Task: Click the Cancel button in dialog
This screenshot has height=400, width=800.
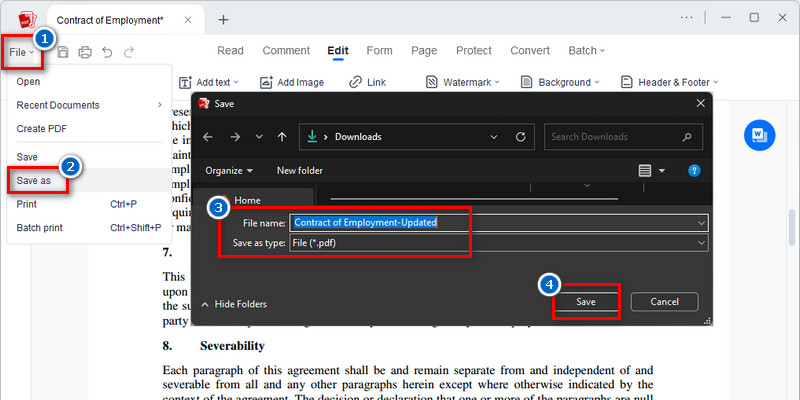Action: 664,302
